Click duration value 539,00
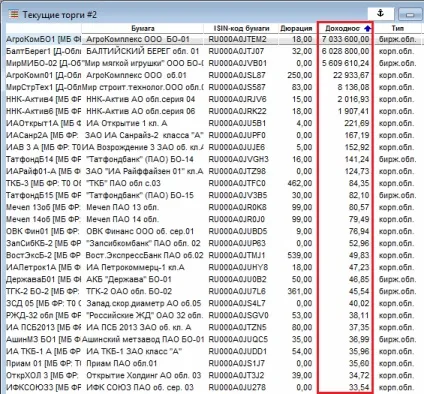Viewport: 424px width, 394px height. pyautogui.click(x=300, y=255)
